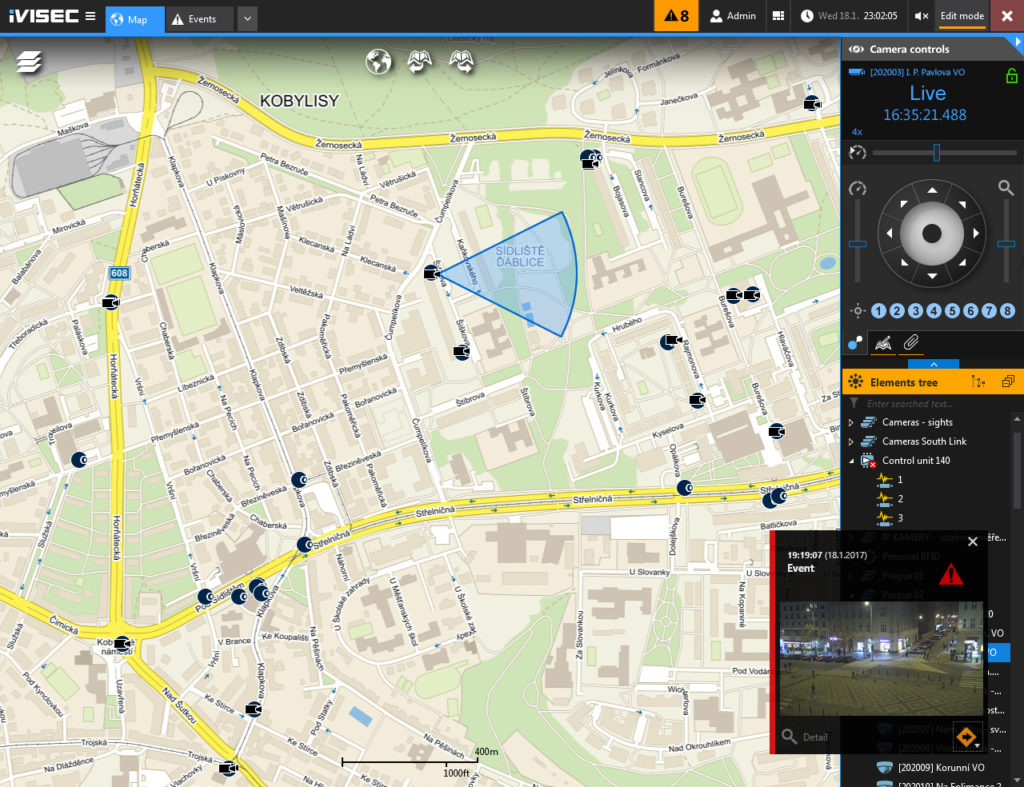
Task: Select sensor item 3 under Control unit 140
Action: (890, 517)
